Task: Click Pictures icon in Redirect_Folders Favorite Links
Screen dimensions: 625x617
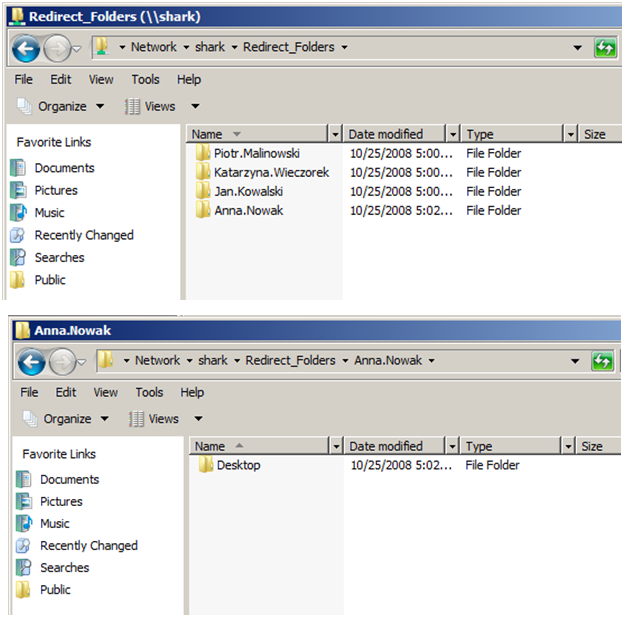Action: coord(18,190)
